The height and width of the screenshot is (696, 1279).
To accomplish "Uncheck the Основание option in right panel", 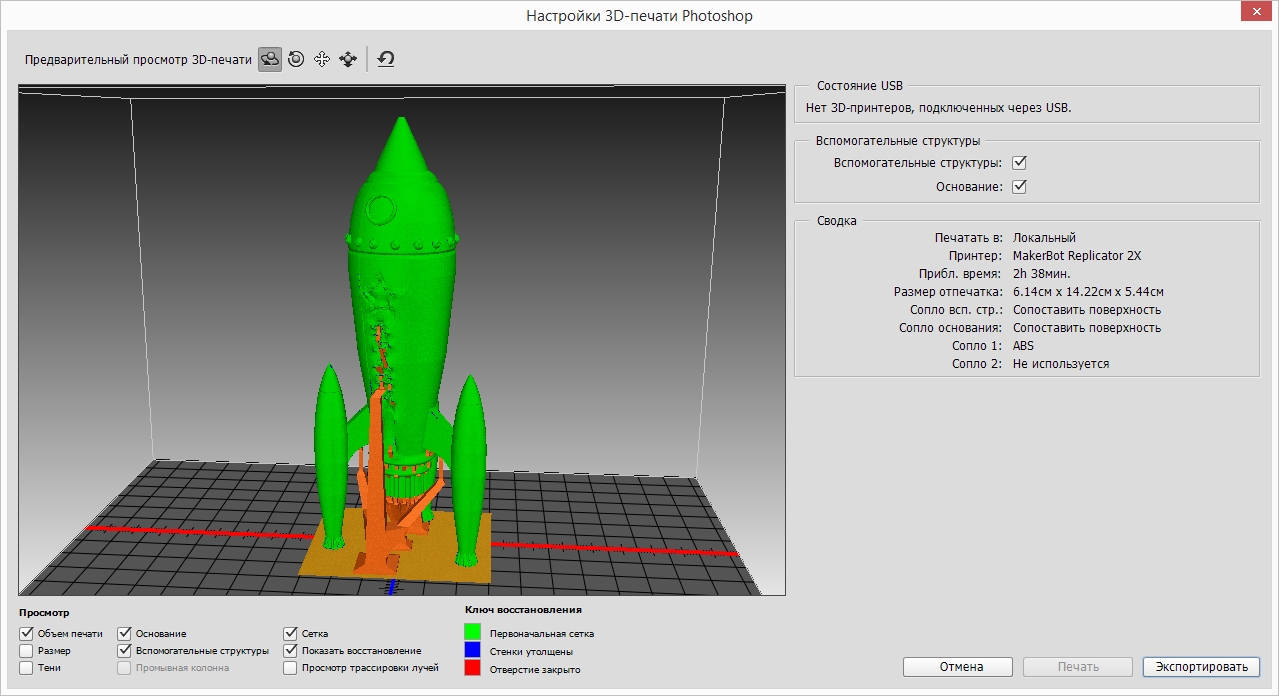I will 1020,187.
